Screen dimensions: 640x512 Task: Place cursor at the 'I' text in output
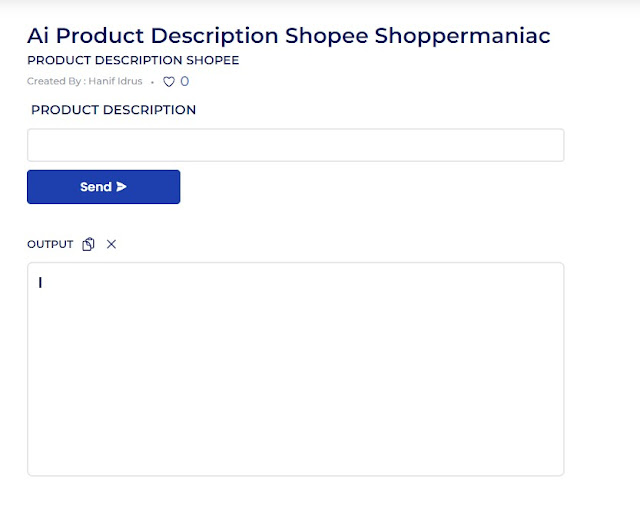pyautogui.click(x=40, y=283)
